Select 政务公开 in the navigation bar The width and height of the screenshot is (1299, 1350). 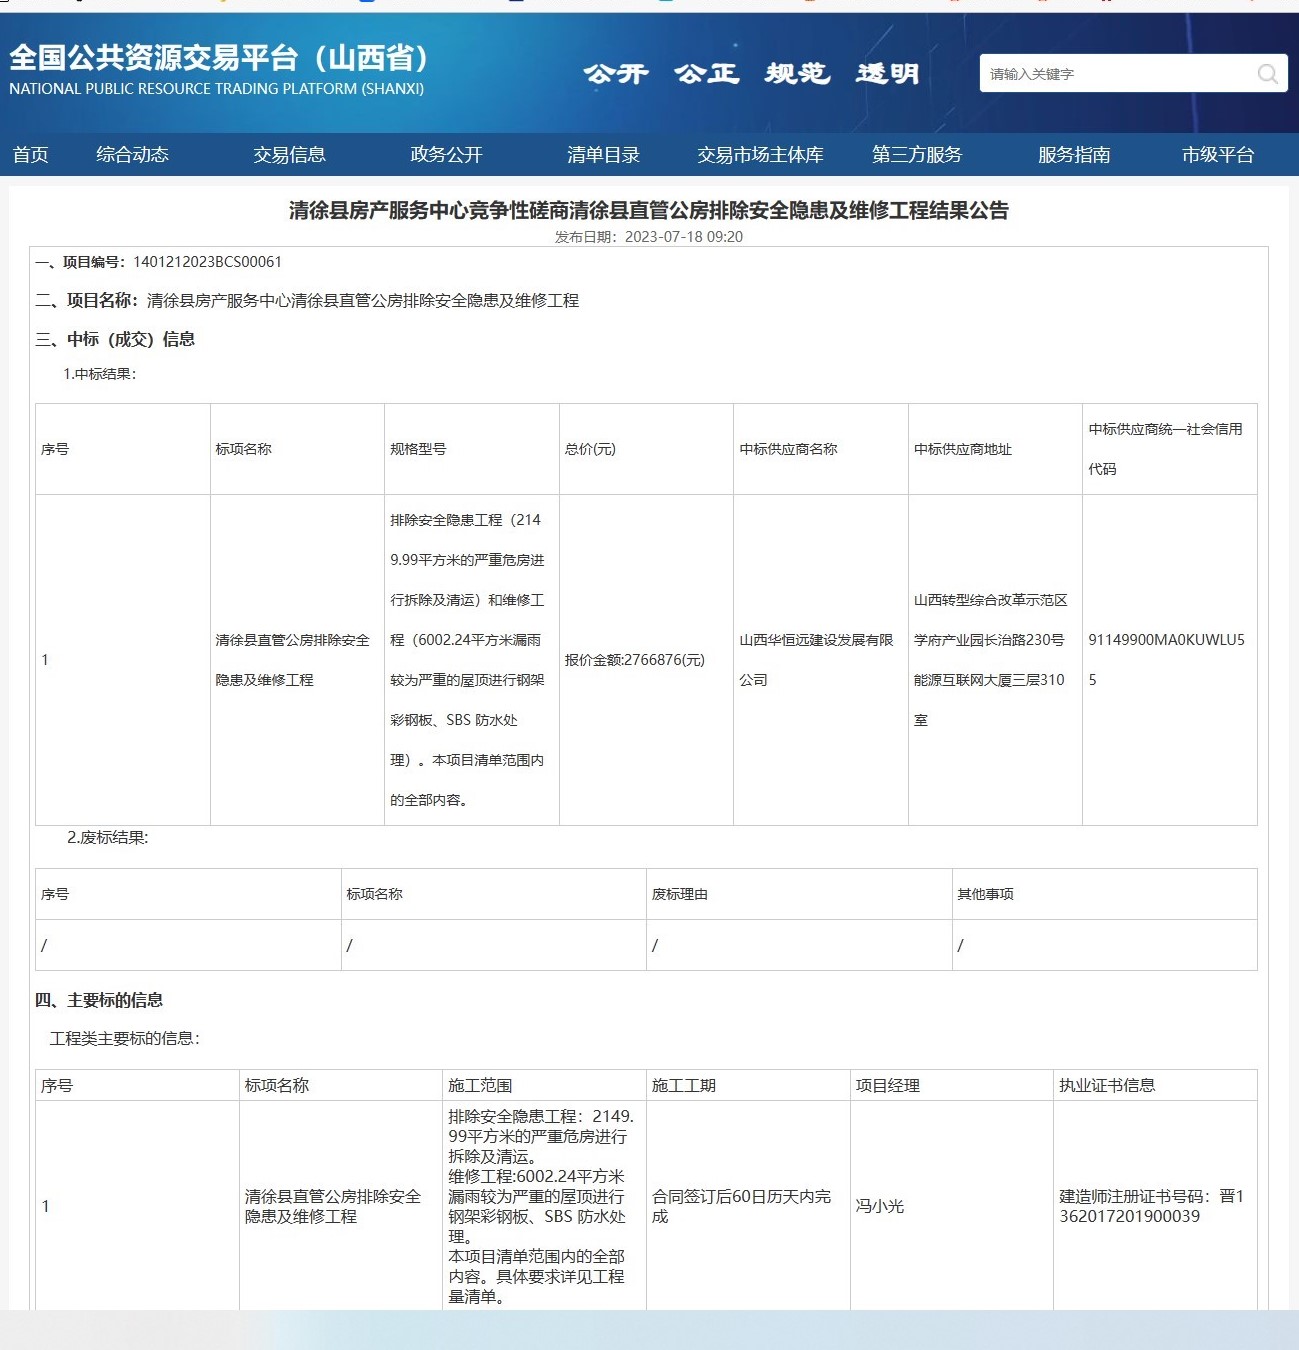(x=446, y=155)
